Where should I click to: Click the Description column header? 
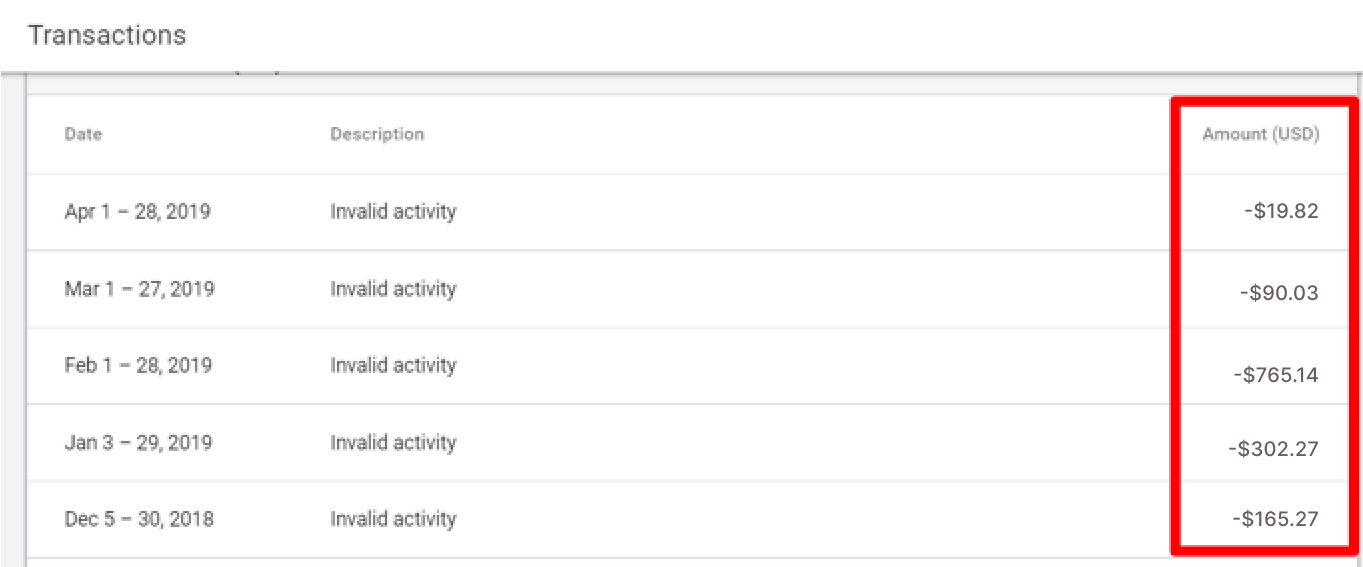coord(377,134)
